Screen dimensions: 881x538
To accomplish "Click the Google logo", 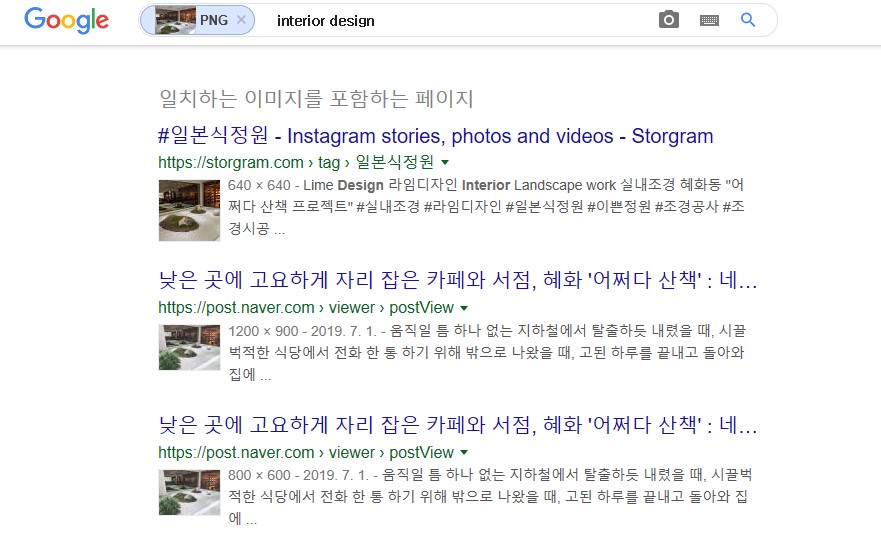I will point(67,20).
